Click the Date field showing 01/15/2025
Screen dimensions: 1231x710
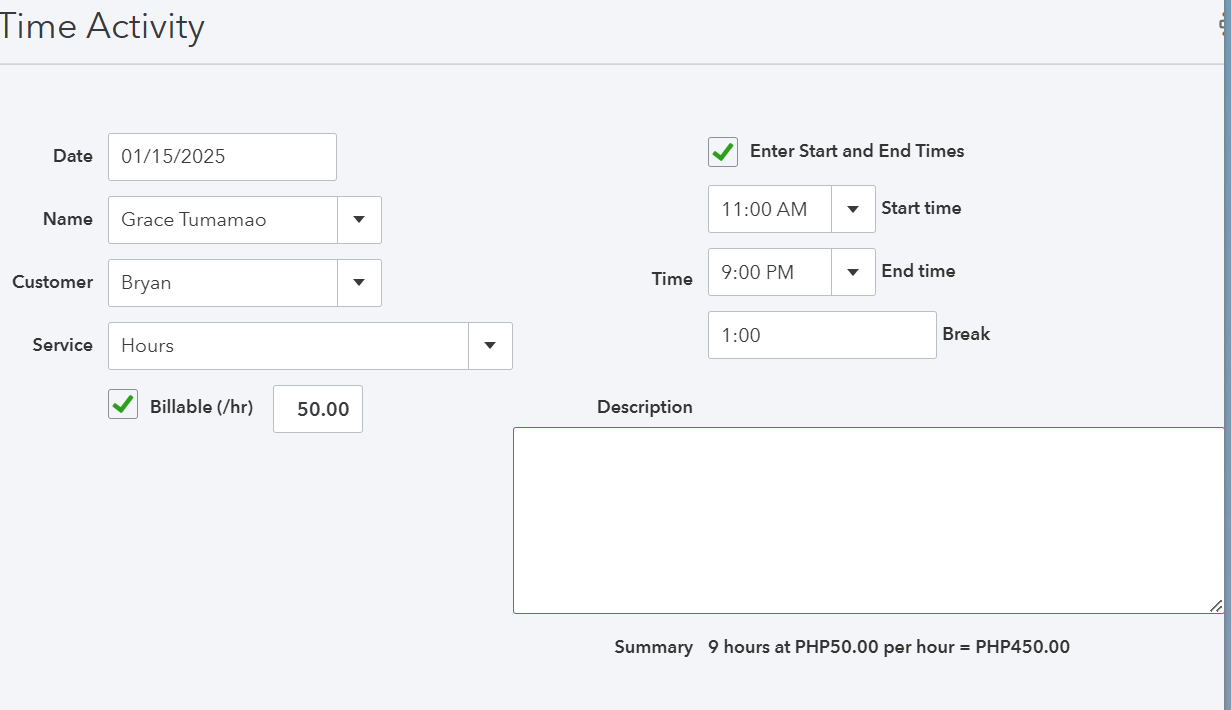pos(222,157)
